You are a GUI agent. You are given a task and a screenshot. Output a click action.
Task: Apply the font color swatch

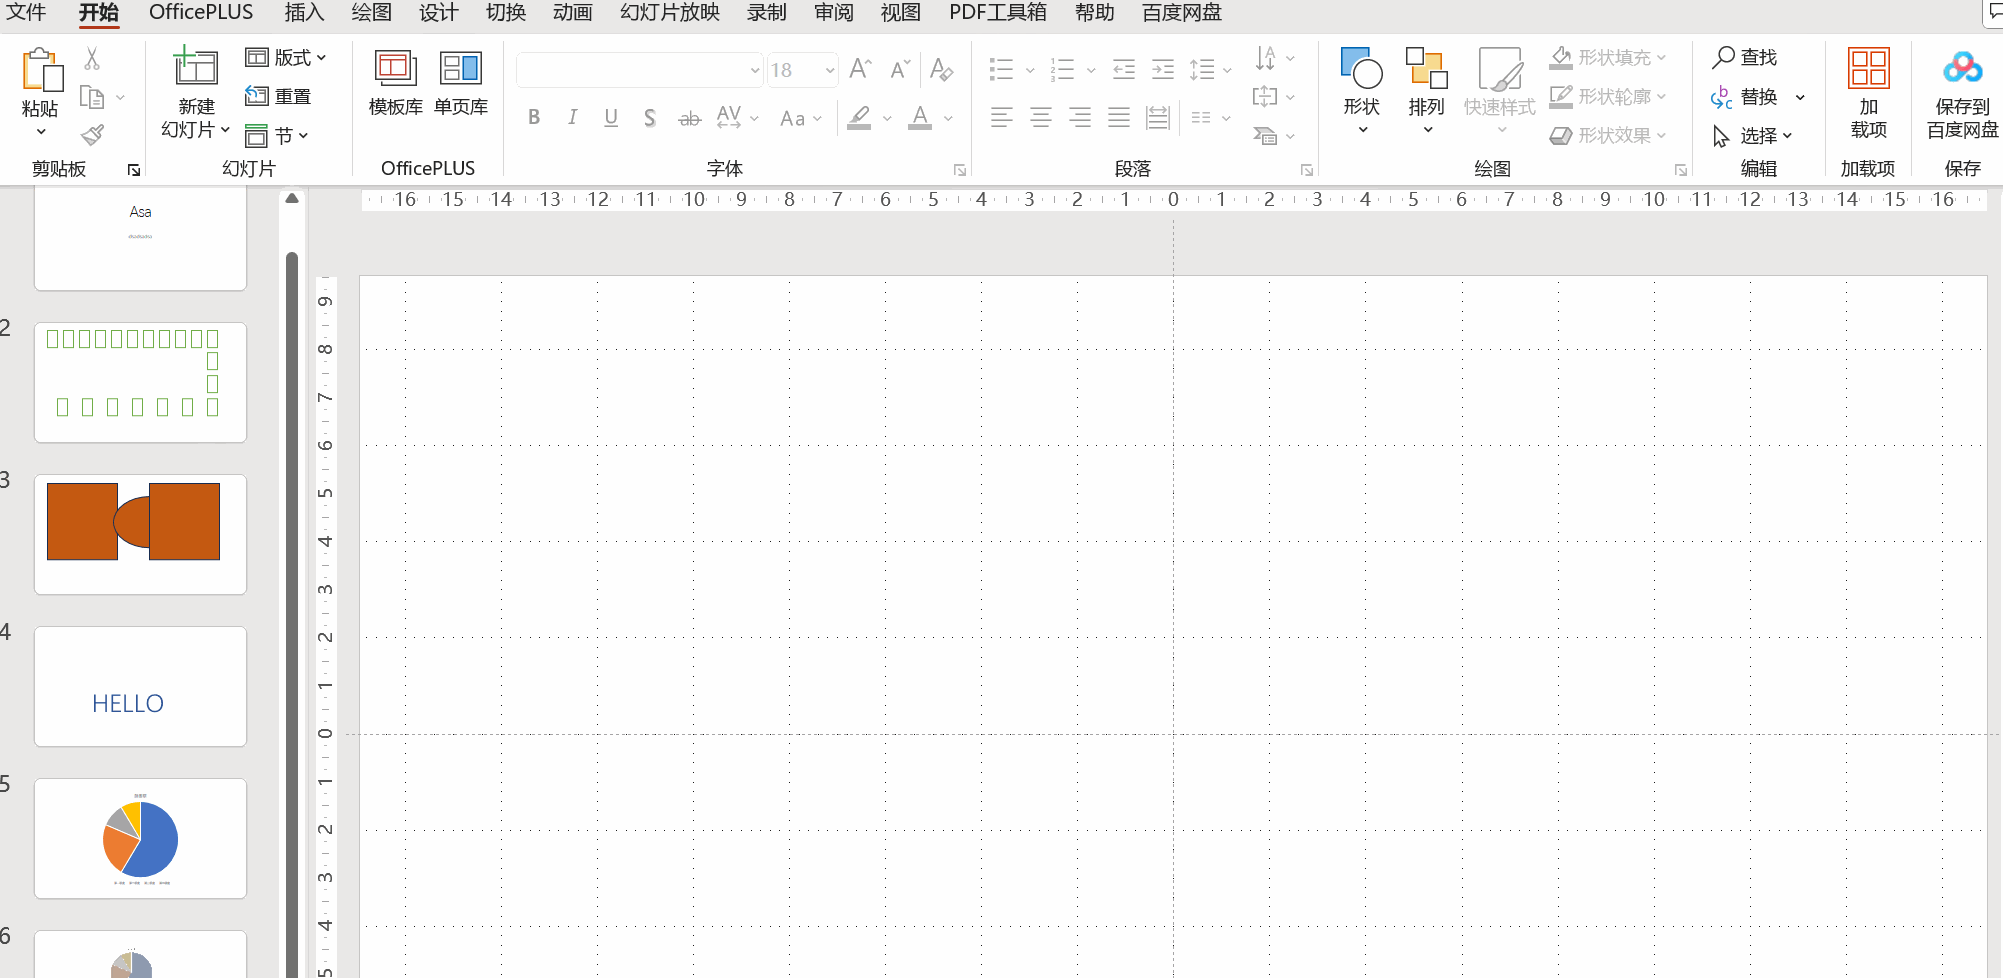click(920, 118)
